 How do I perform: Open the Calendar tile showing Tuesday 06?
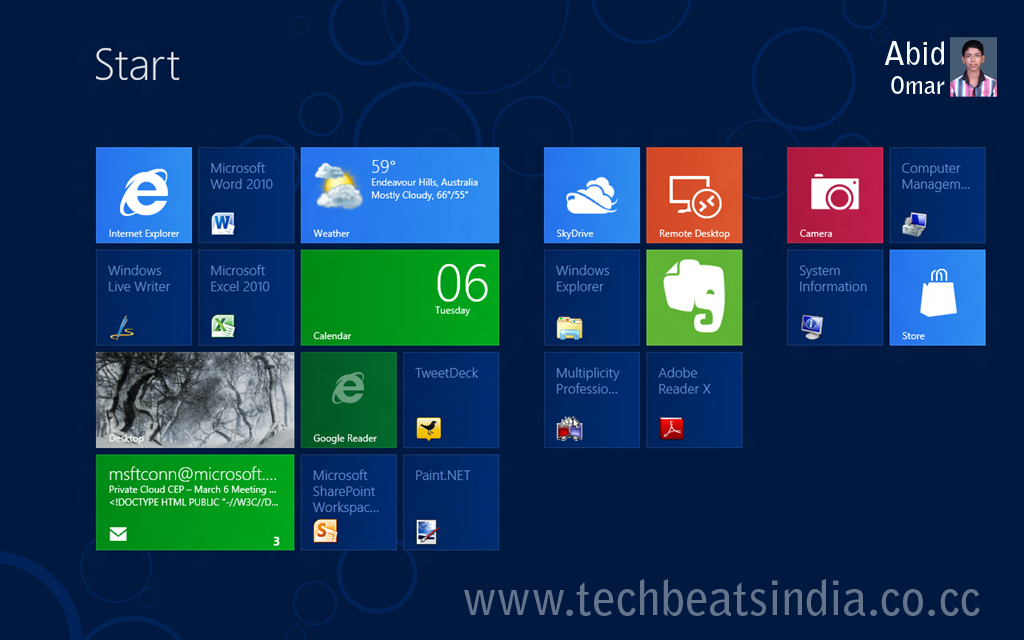point(399,297)
